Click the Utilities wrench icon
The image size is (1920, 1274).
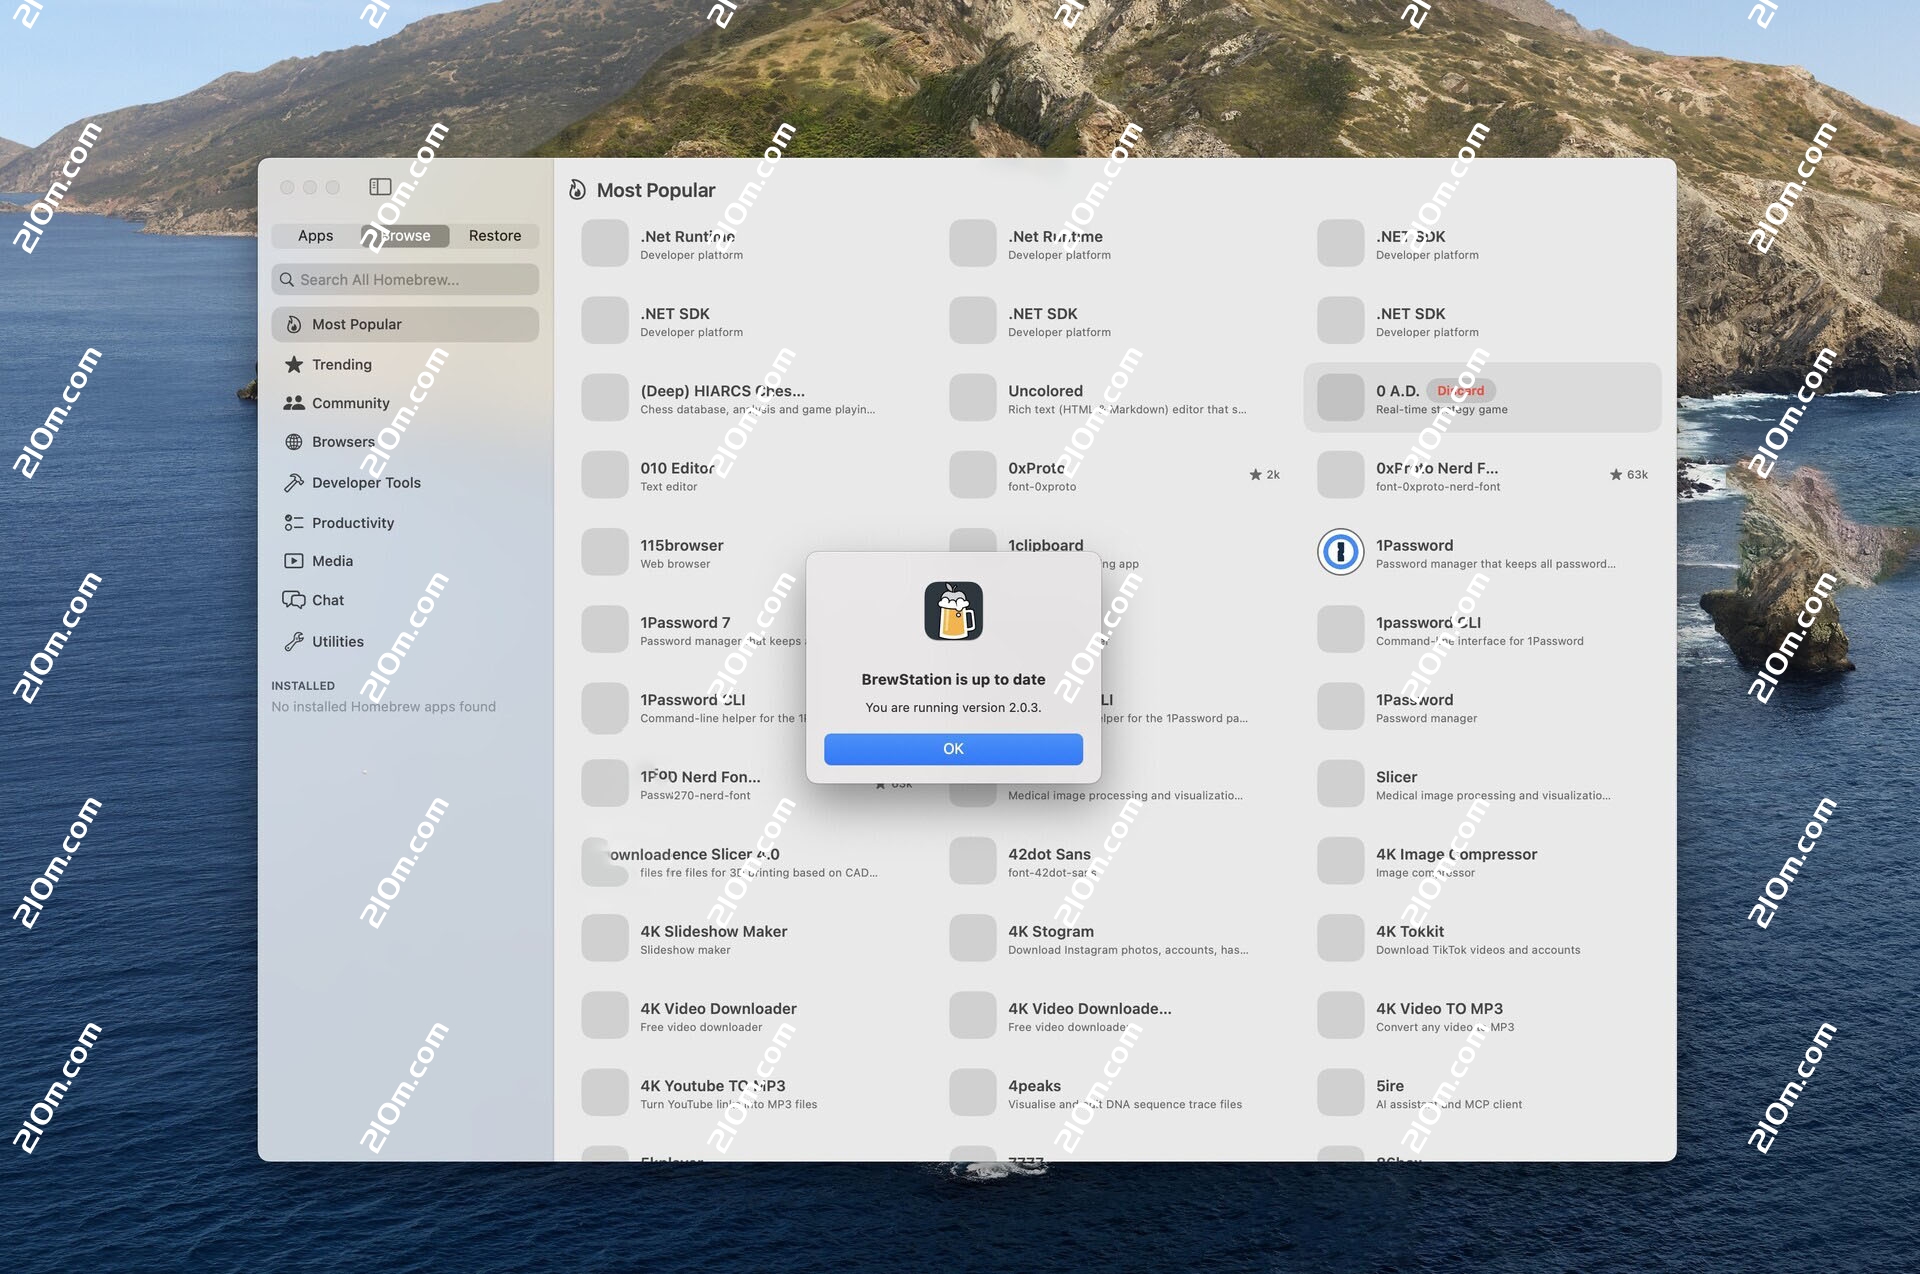(294, 641)
